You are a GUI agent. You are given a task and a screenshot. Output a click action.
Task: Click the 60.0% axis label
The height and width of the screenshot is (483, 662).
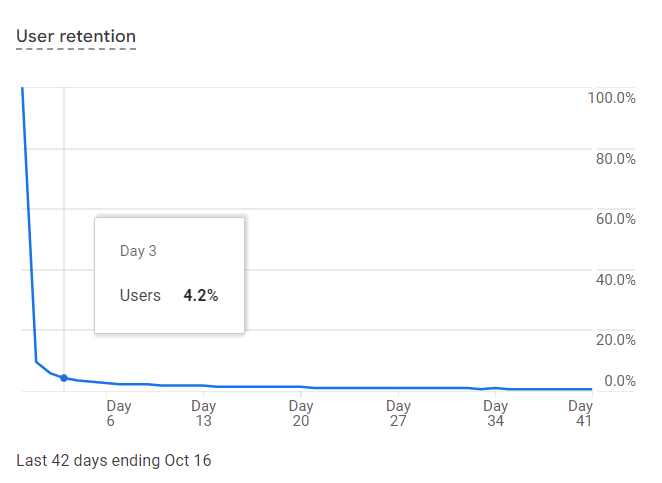pyautogui.click(x=616, y=219)
